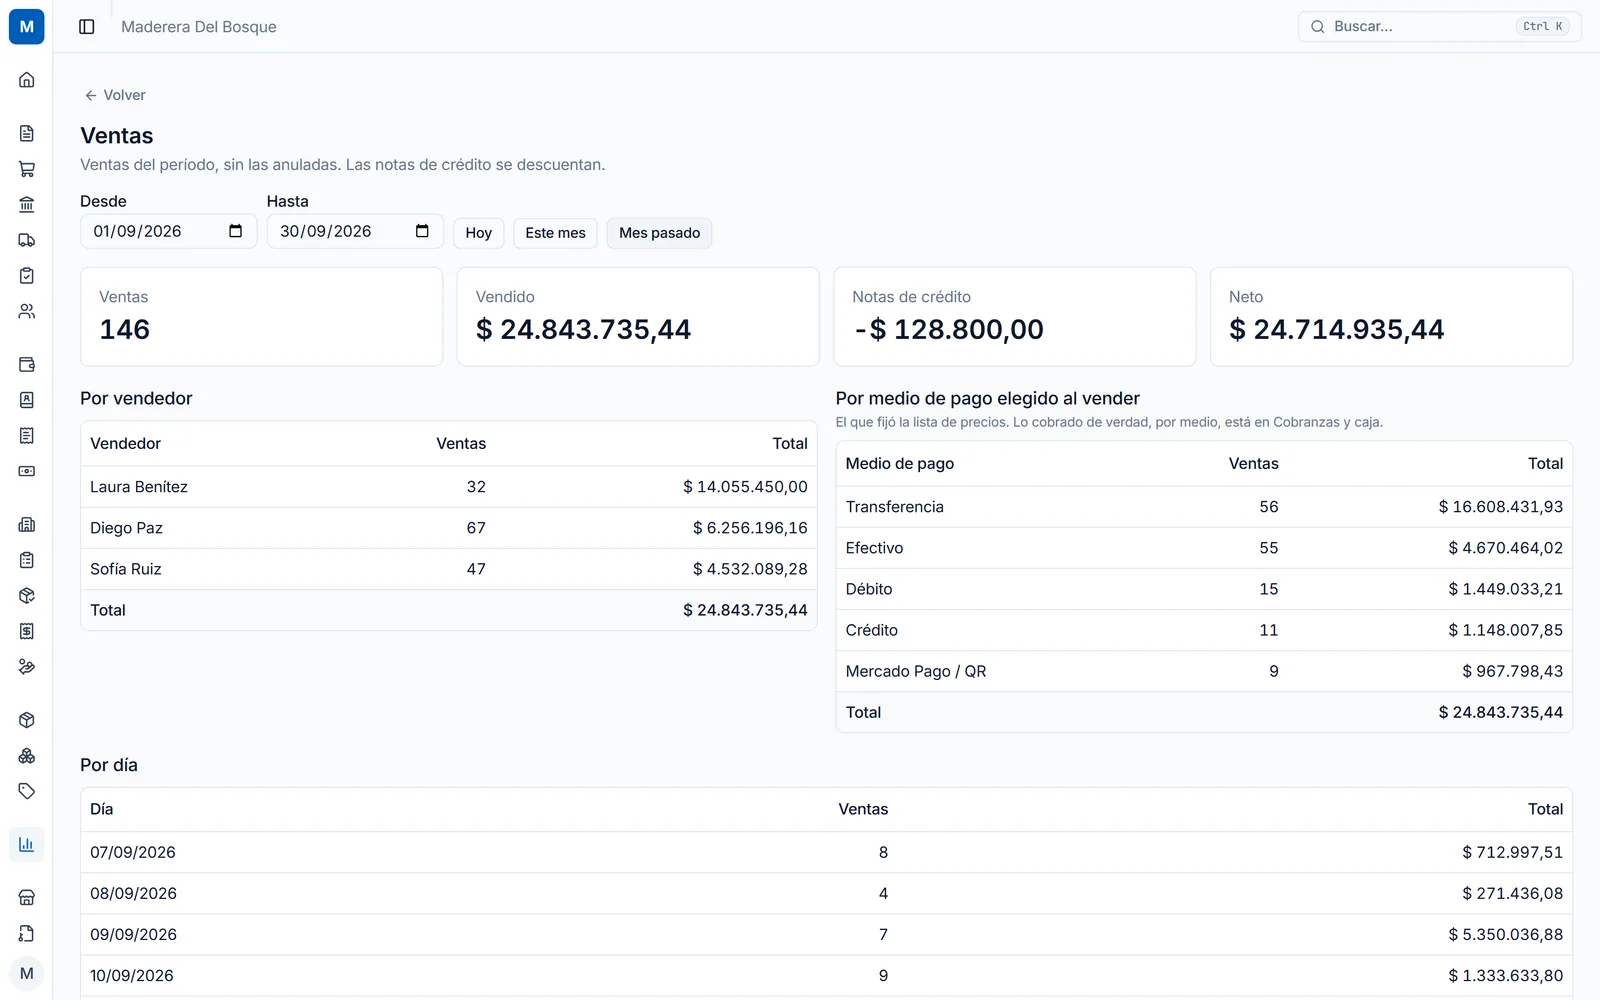Viewport: 1600px width, 1000px height.
Task: Open the file settings icon in sidebar
Action: point(27,934)
